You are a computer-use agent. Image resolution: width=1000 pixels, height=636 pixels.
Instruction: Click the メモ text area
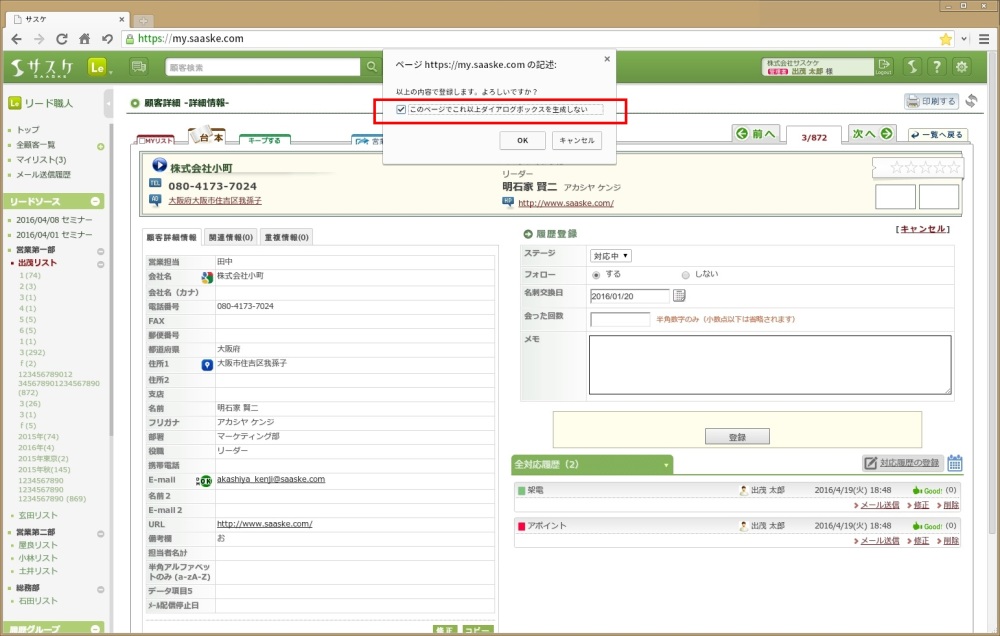point(769,364)
